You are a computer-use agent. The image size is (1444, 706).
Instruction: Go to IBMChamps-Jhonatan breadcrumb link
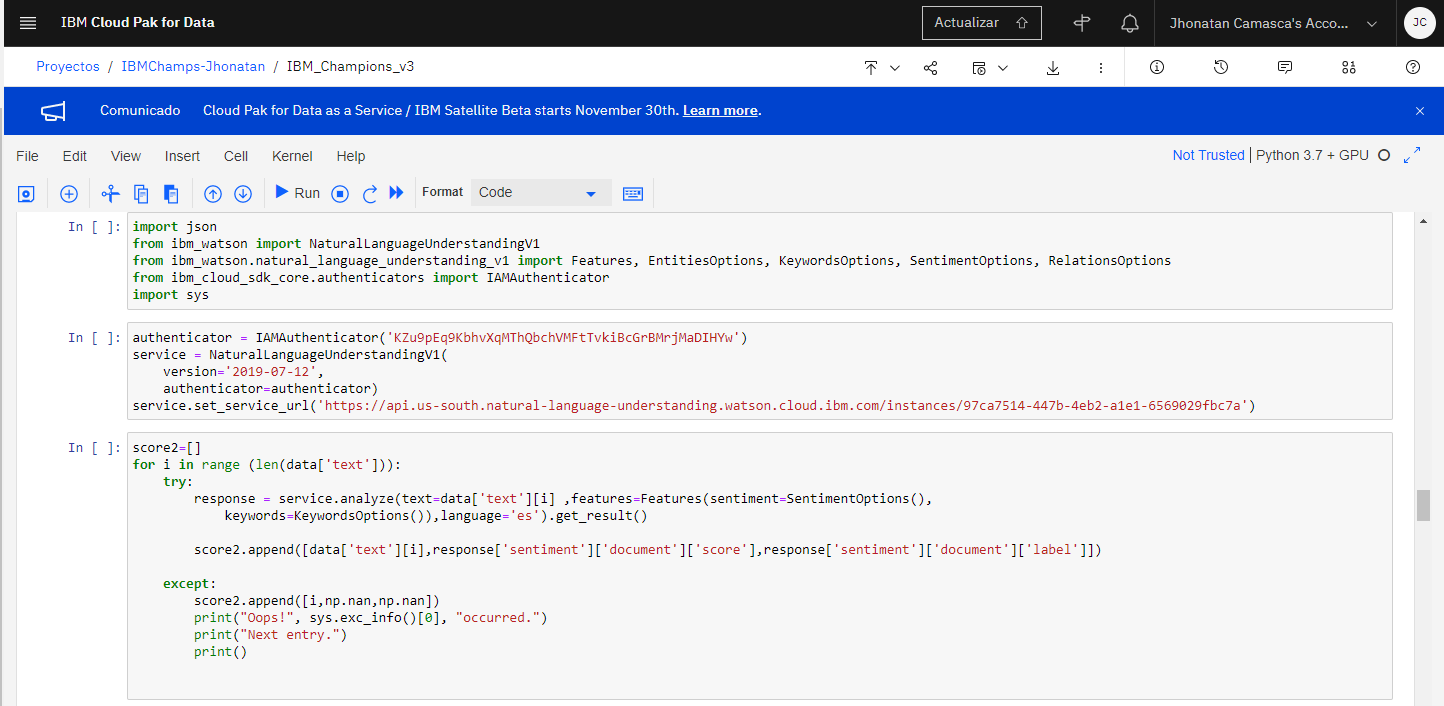point(193,67)
